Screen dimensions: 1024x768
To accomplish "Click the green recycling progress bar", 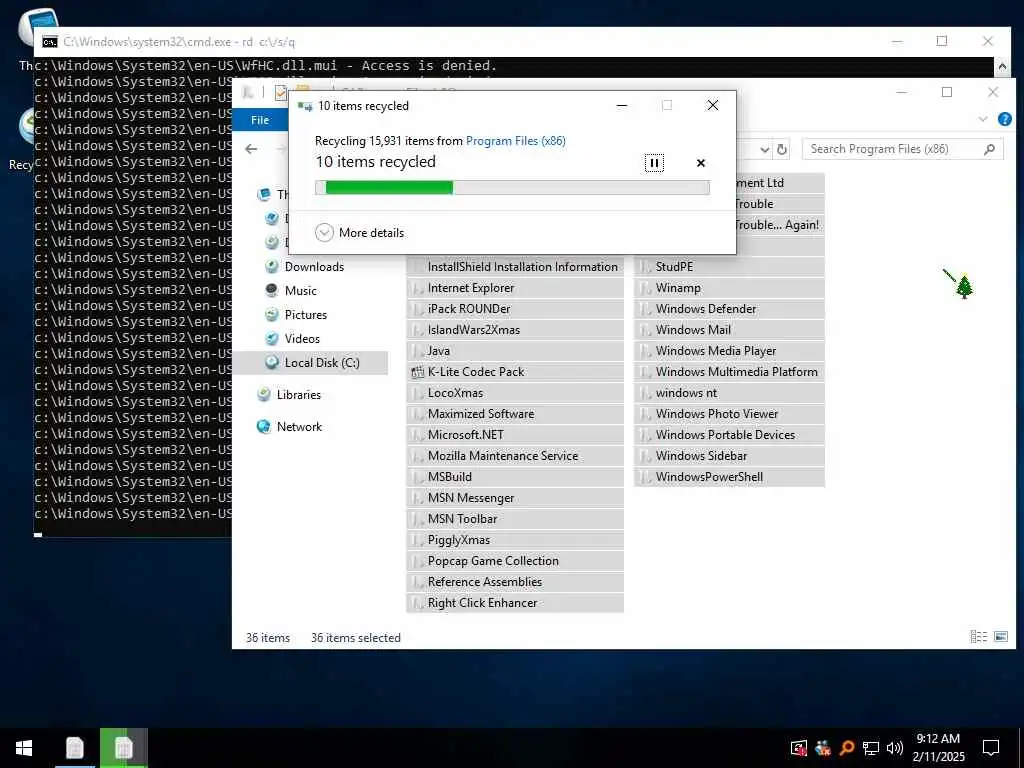I will pos(512,187).
